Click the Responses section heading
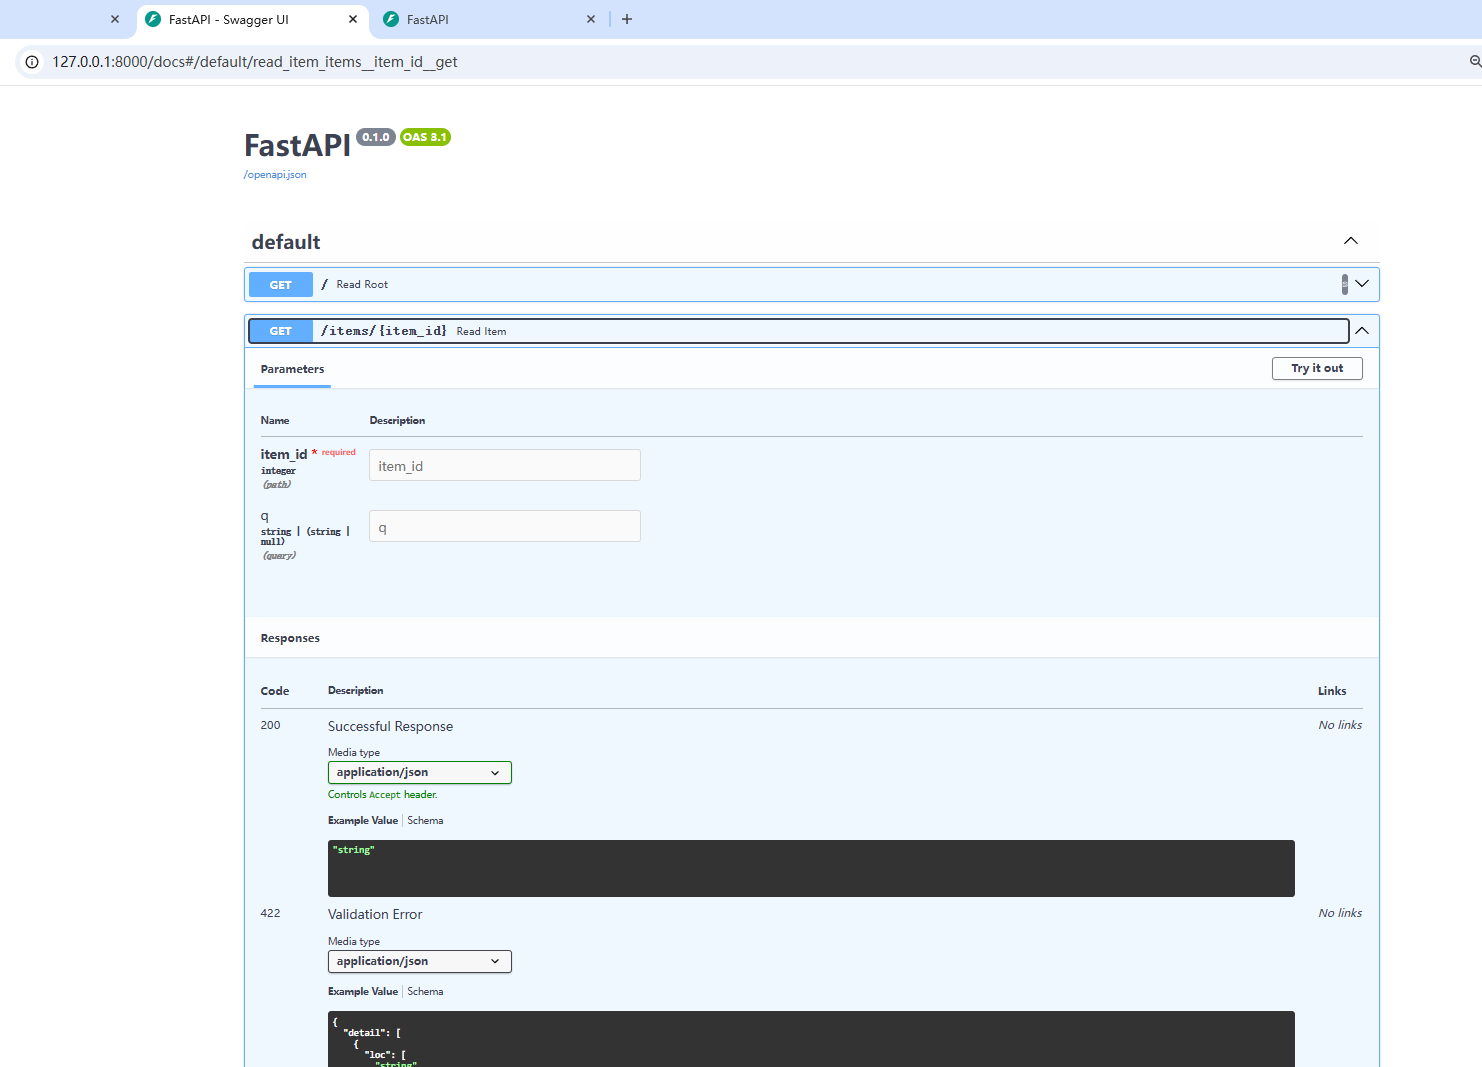1482x1067 pixels. click(x=290, y=638)
